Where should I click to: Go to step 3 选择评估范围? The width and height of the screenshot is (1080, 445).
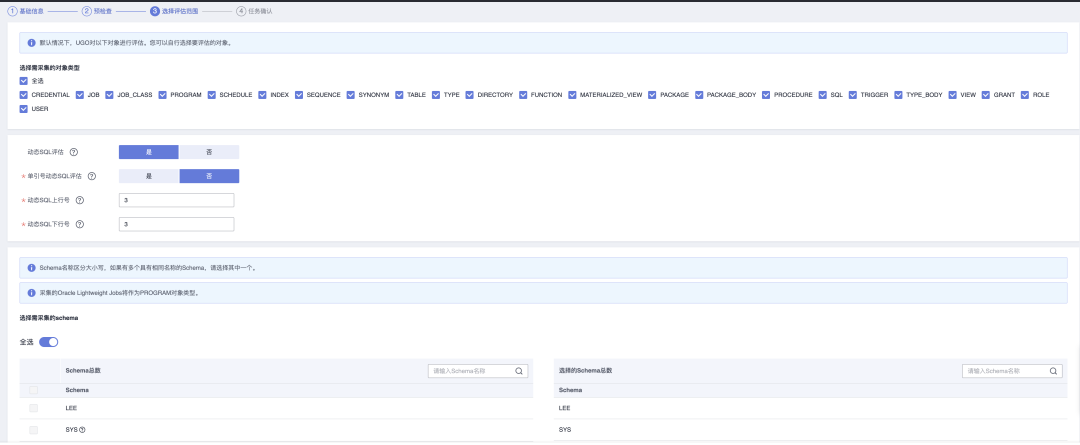tap(174, 11)
